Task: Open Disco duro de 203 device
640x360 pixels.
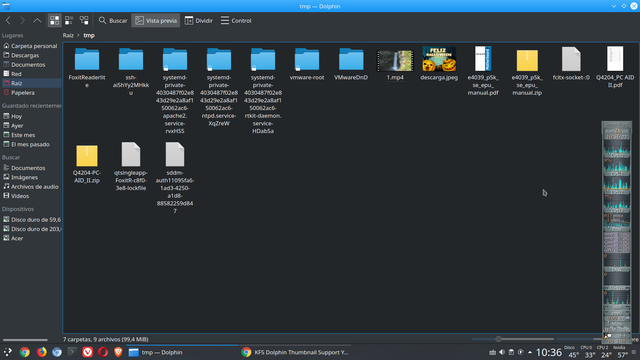Action: [31, 229]
